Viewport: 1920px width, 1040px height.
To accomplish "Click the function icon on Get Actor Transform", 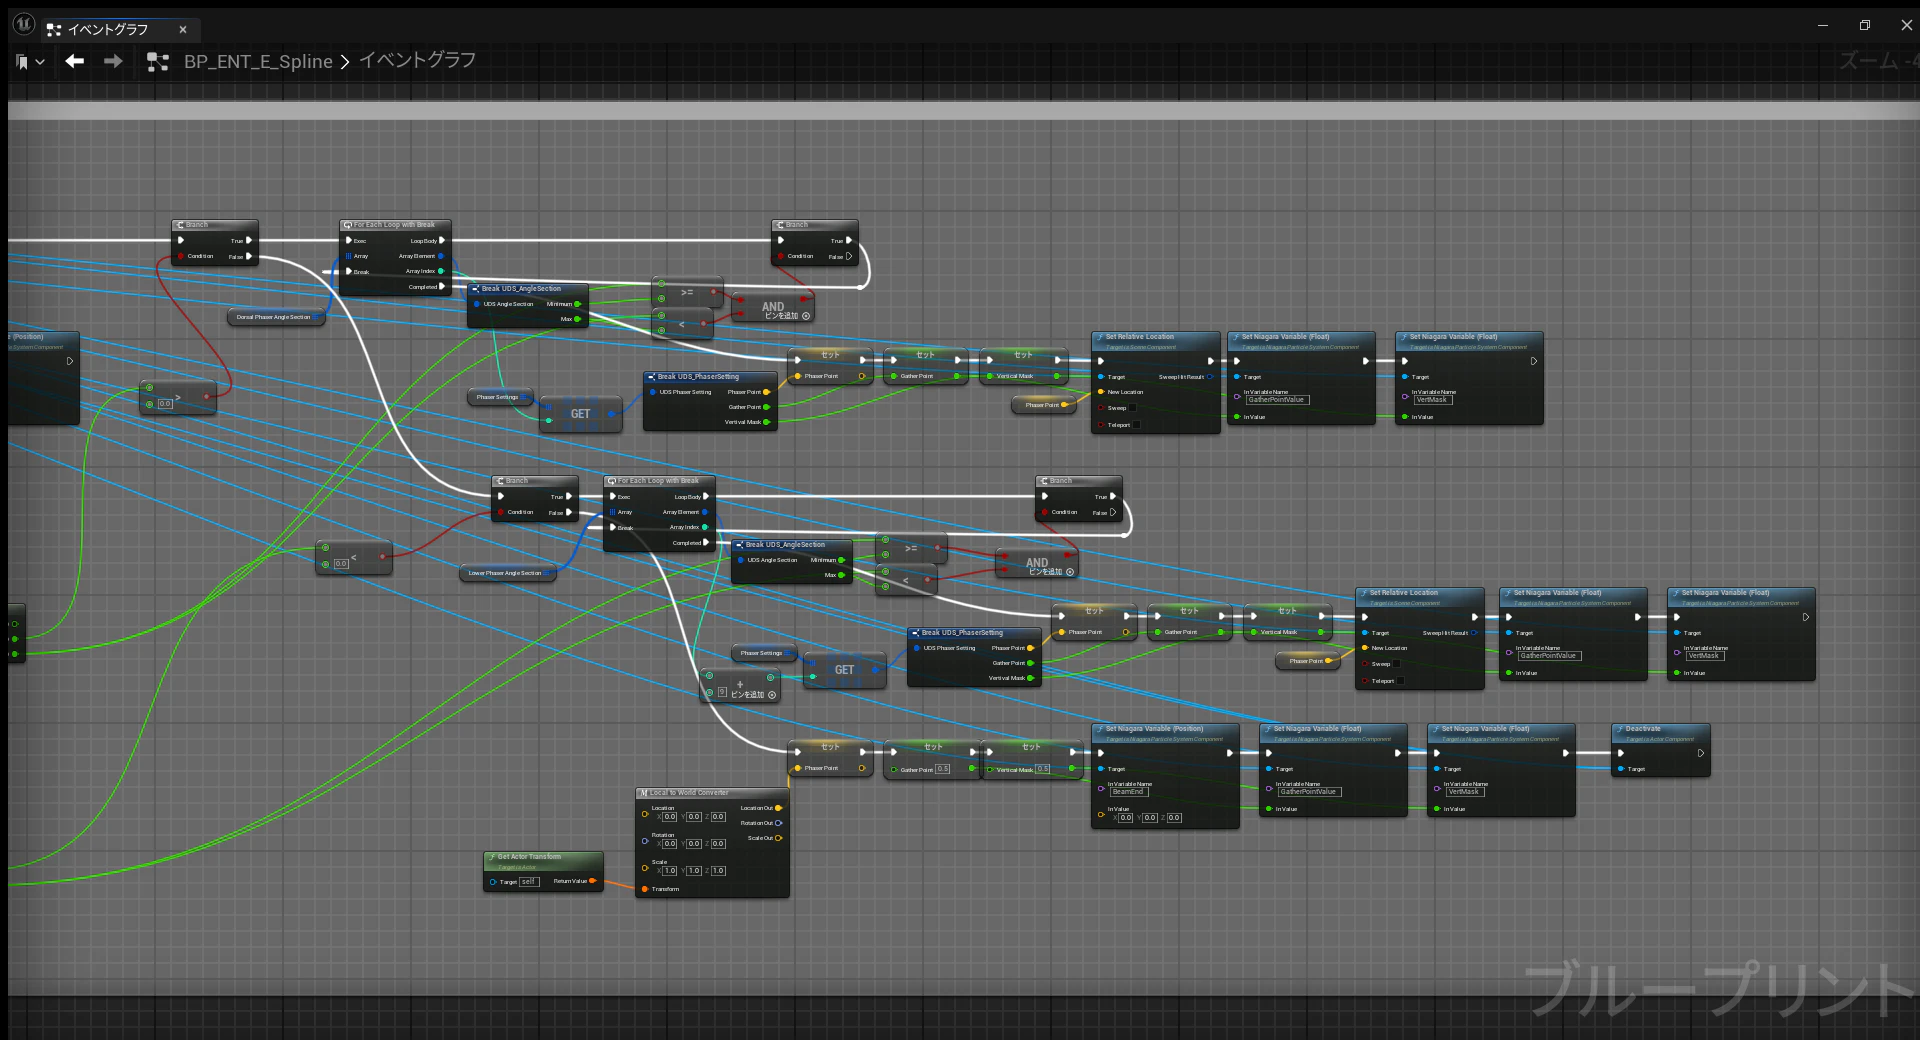I will [x=492, y=857].
